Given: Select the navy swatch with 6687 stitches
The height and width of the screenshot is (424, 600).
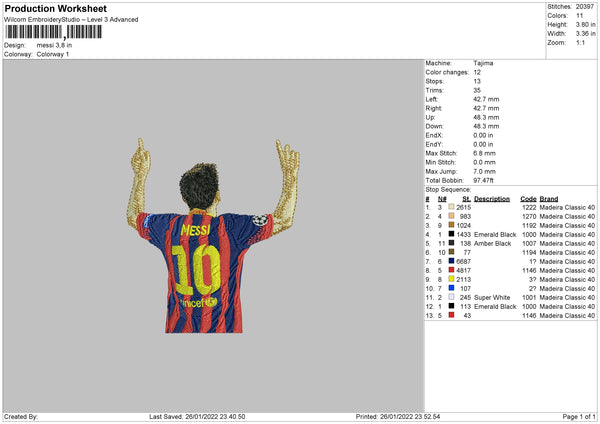Looking at the screenshot, I should tap(451, 261).
